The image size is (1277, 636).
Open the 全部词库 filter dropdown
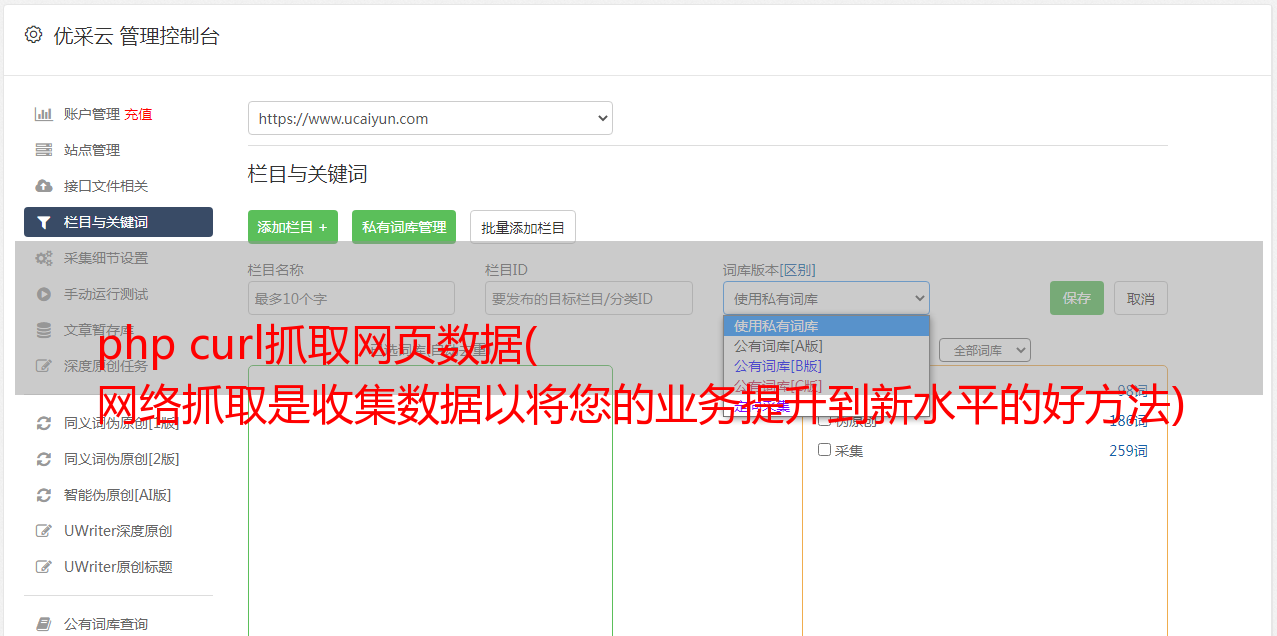tap(985, 350)
